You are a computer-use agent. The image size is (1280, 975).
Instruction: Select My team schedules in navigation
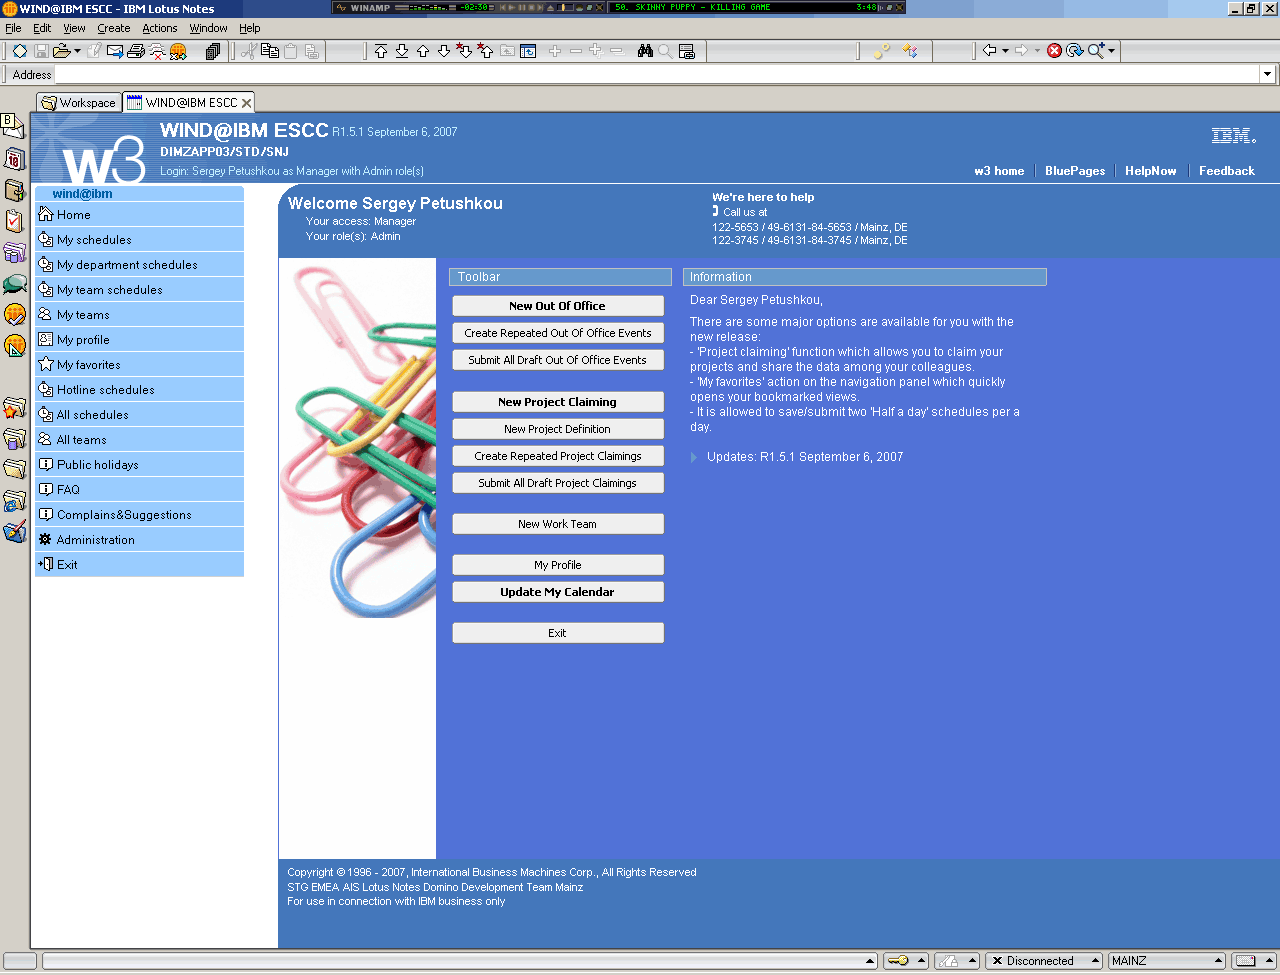click(109, 290)
